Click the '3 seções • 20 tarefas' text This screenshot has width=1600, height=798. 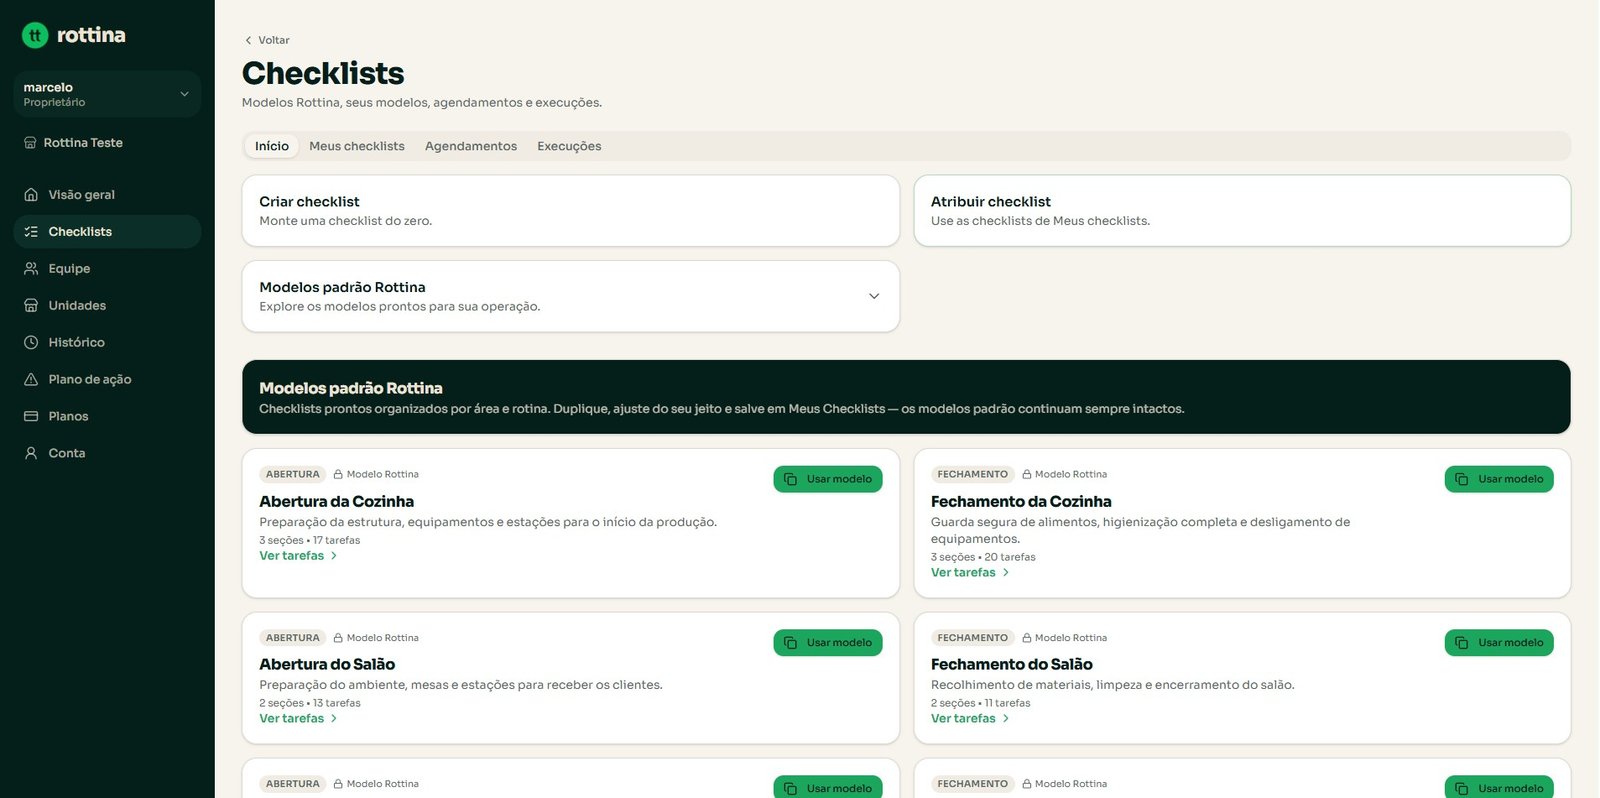click(983, 558)
